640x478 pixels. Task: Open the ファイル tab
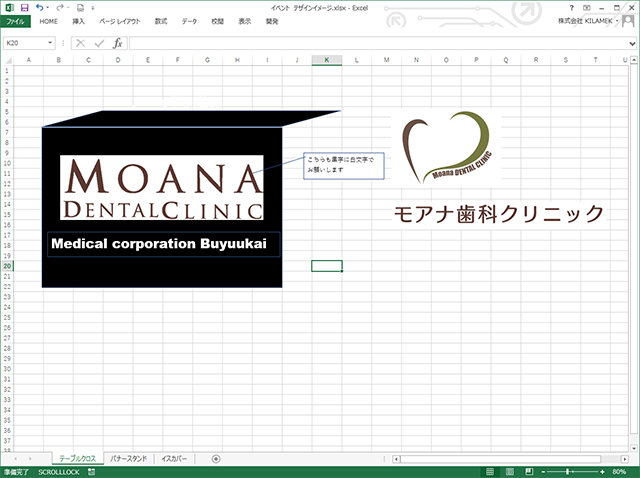tap(16, 21)
